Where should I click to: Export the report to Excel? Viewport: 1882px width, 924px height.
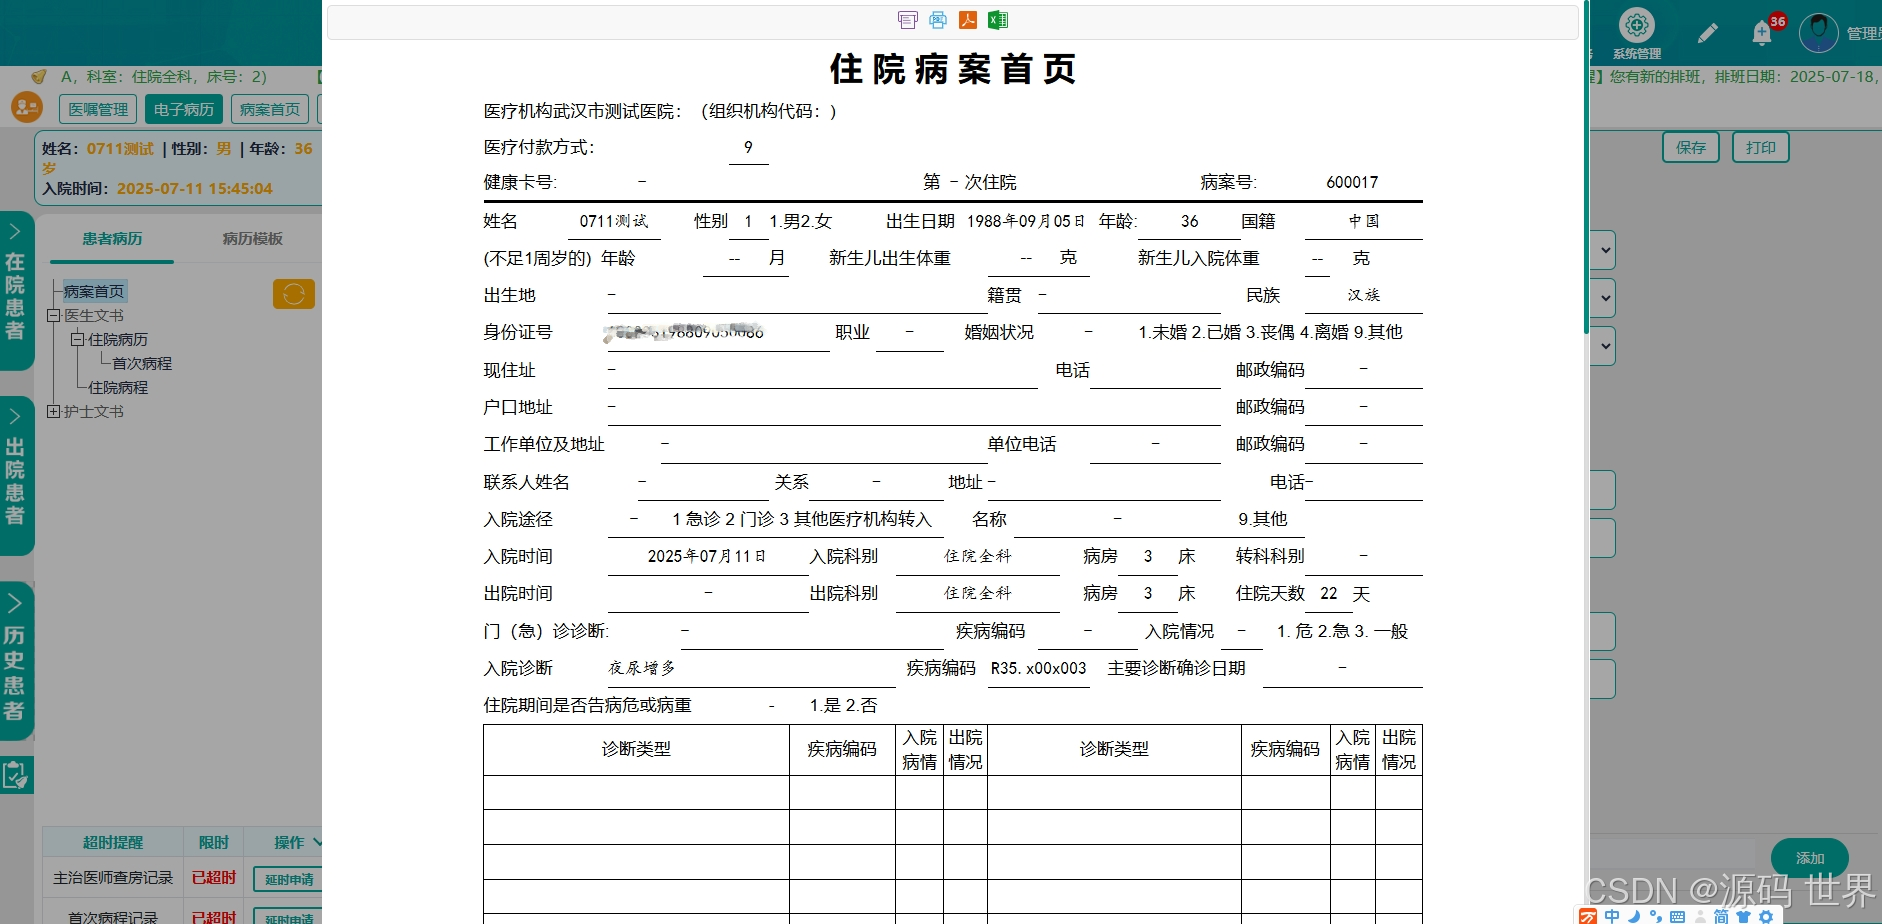pyautogui.click(x=998, y=20)
